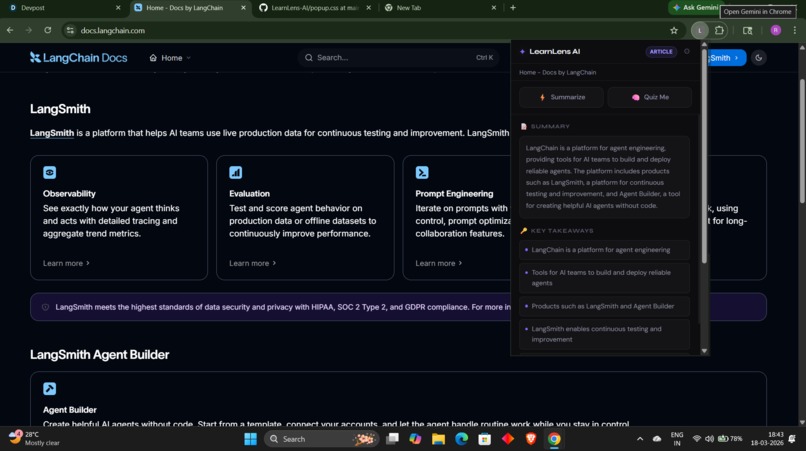Click the LearnLens extension icon in toolbar
Screen dimensions: 806x451
point(700,30)
